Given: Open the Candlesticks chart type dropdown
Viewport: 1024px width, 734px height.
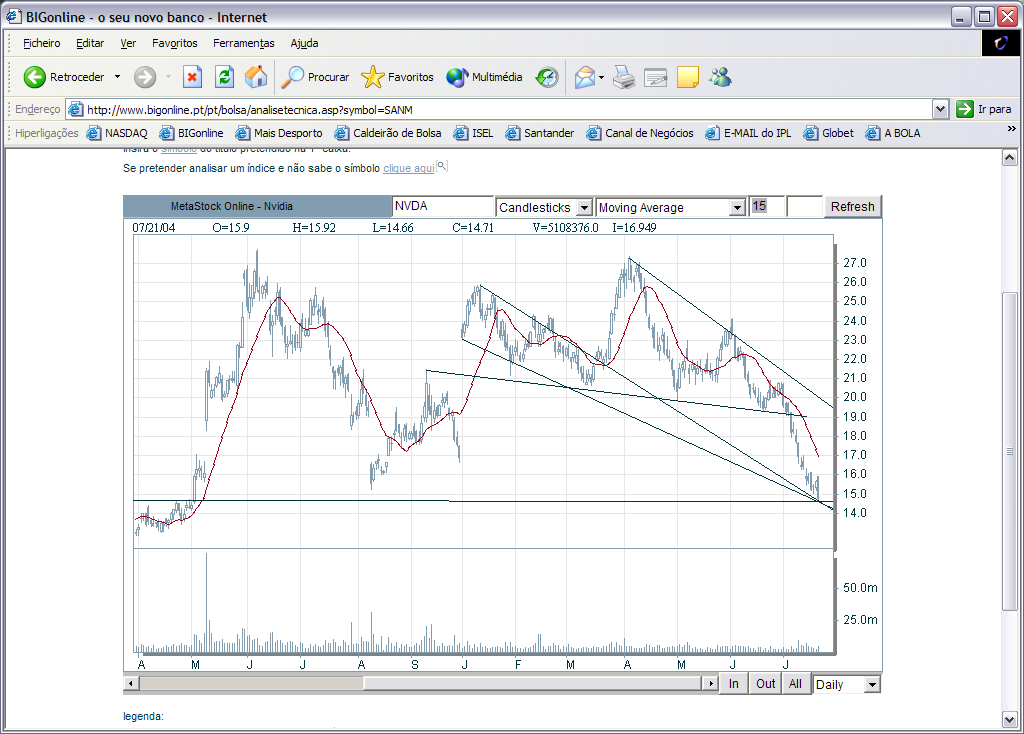Looking at the screenshot, I should (x=585, y=207).
